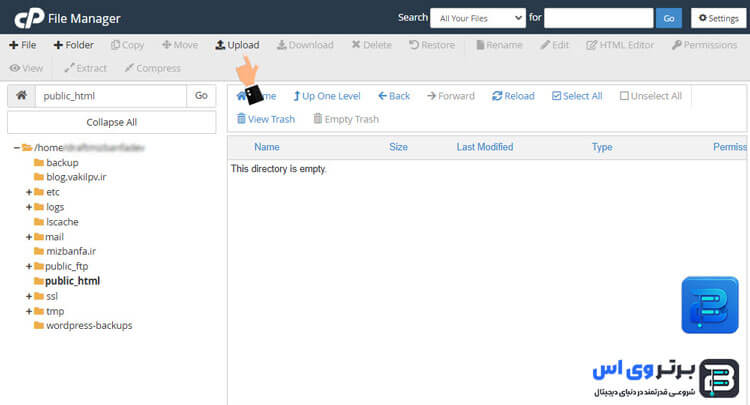Collapse the /home root tree node
The height and width of the screenshot is (405, 750).
[17, 148]
